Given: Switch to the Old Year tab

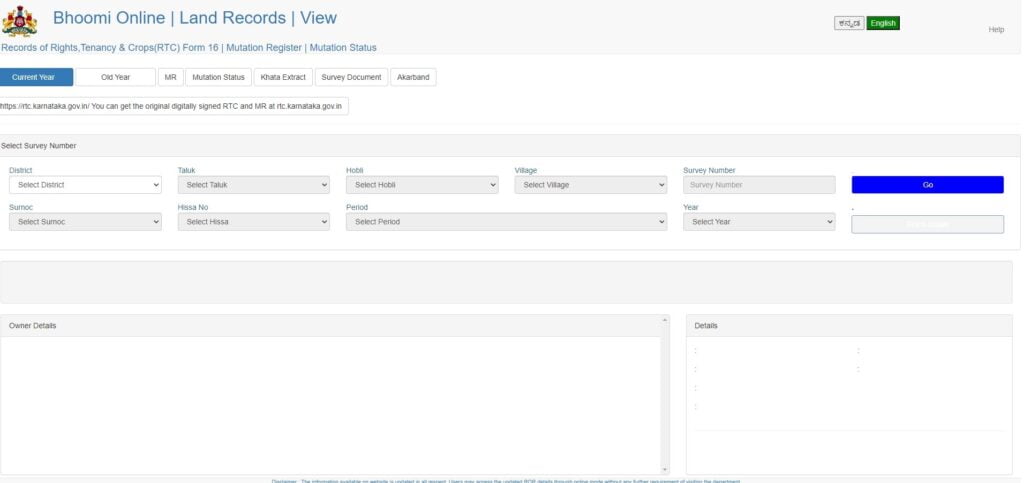Looking at the screenshot, I should pos(116,77).
